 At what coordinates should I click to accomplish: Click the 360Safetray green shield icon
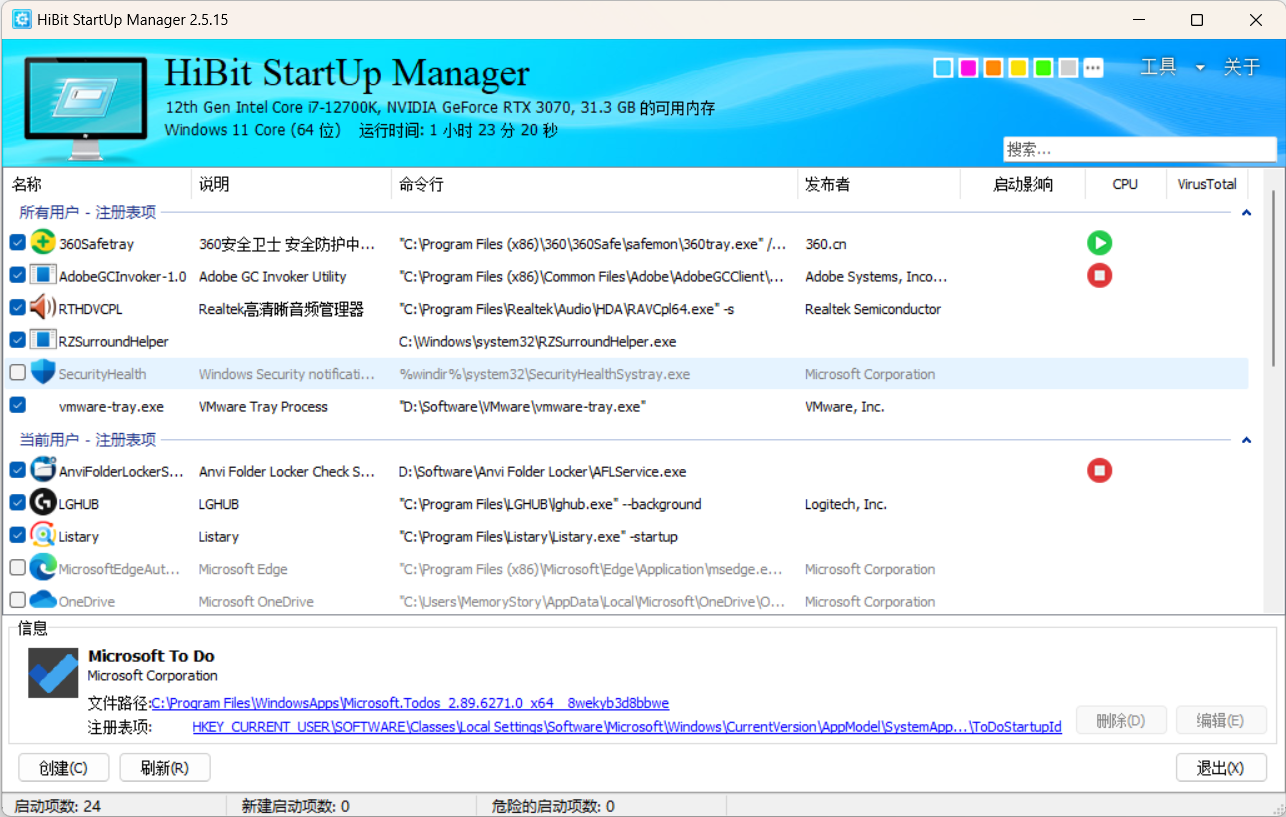click(43, 242)
